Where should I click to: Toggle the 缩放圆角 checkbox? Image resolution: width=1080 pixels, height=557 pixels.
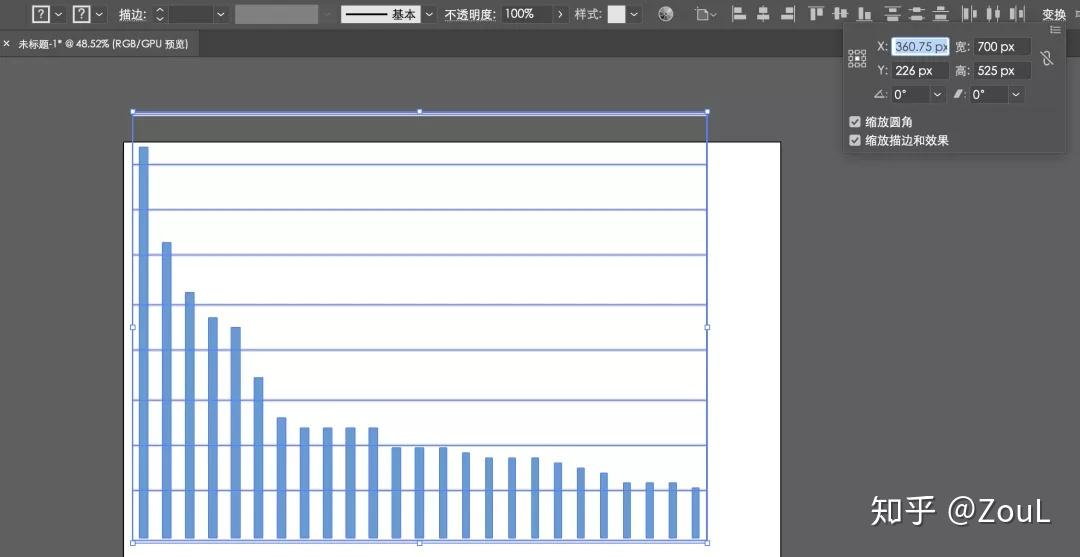(x=855, y=122)
